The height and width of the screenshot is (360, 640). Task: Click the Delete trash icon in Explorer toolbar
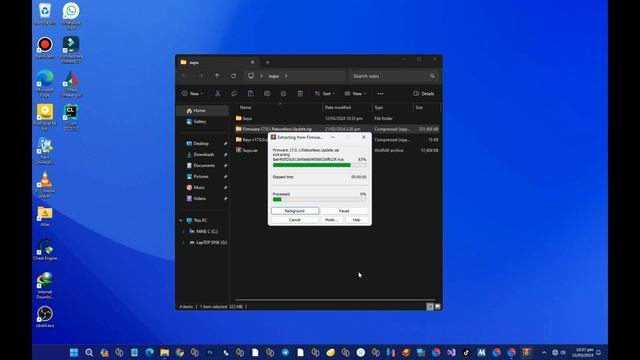click(300, 93)
